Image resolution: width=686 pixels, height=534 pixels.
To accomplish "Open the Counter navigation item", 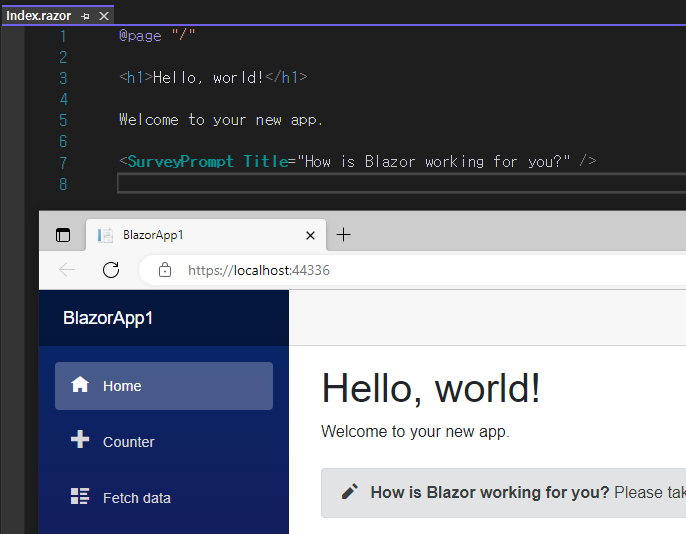I will click(164, 442).
